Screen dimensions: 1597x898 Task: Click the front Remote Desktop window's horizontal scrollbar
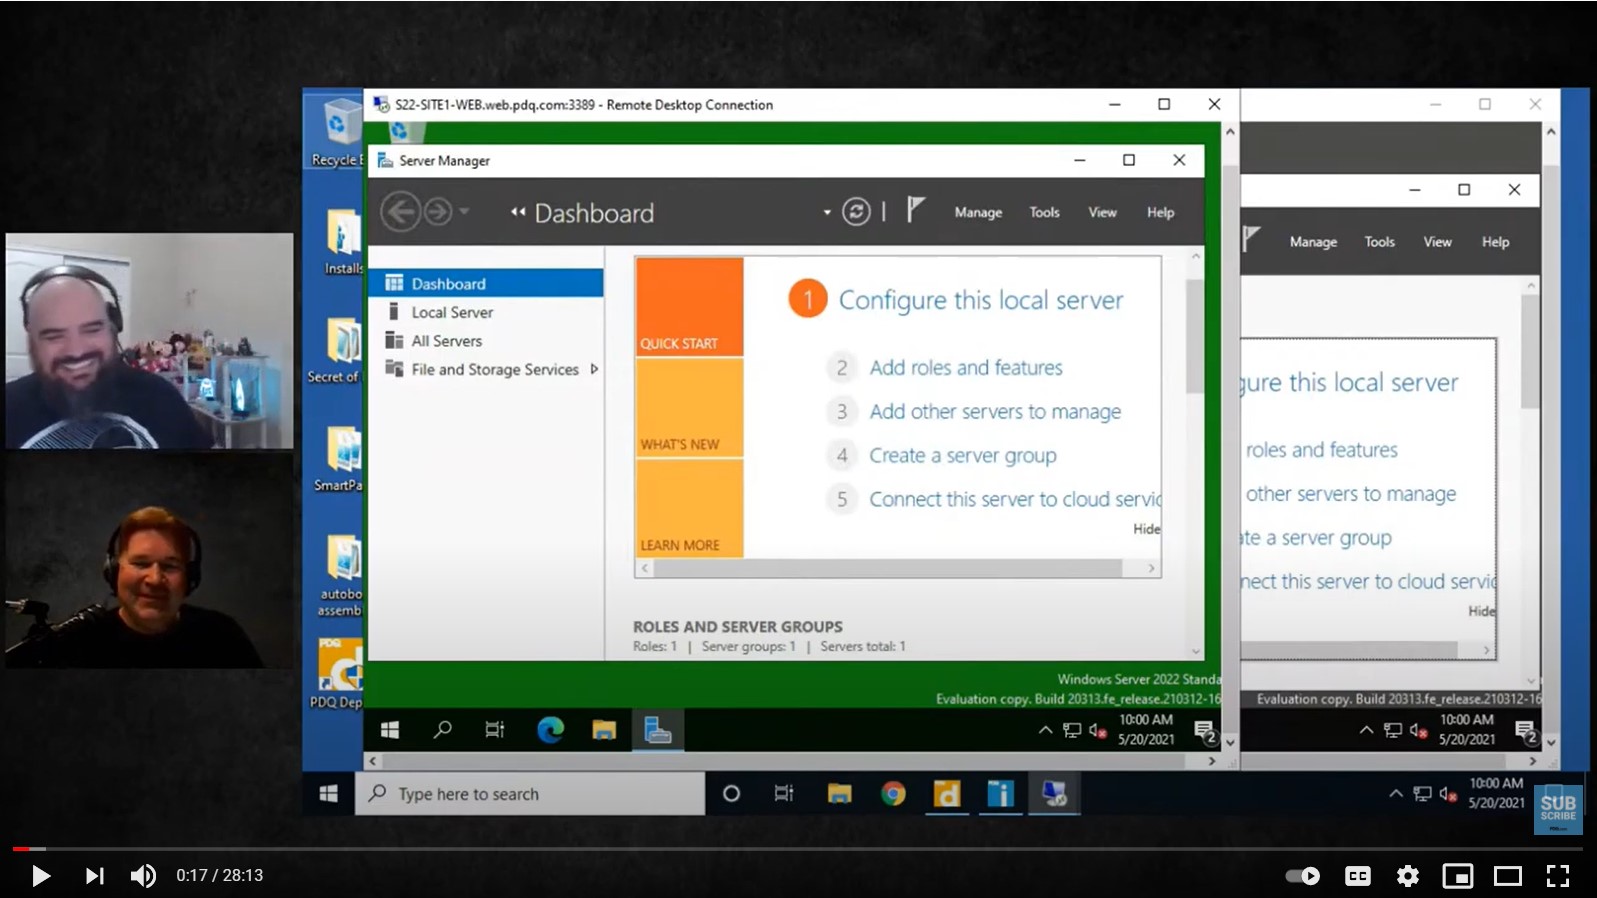(793, 761)
